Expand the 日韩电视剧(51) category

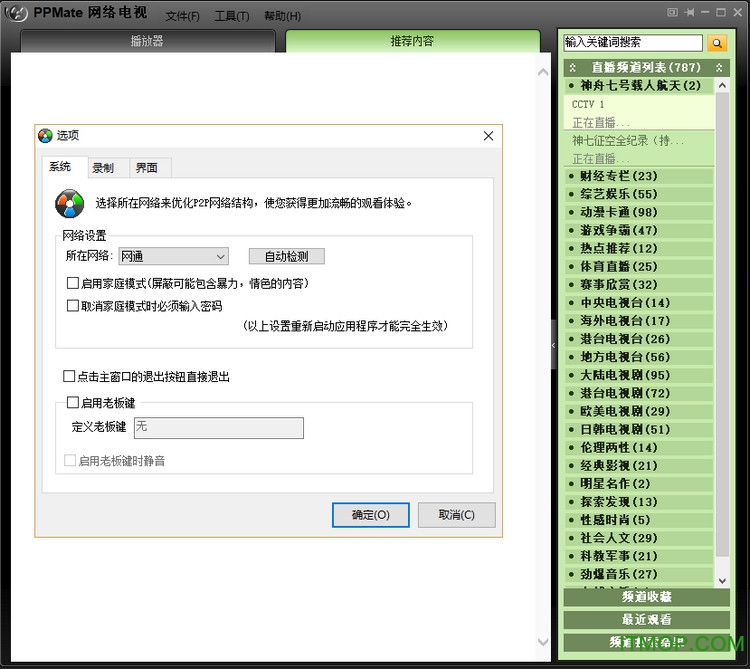(x=639, y=429)
